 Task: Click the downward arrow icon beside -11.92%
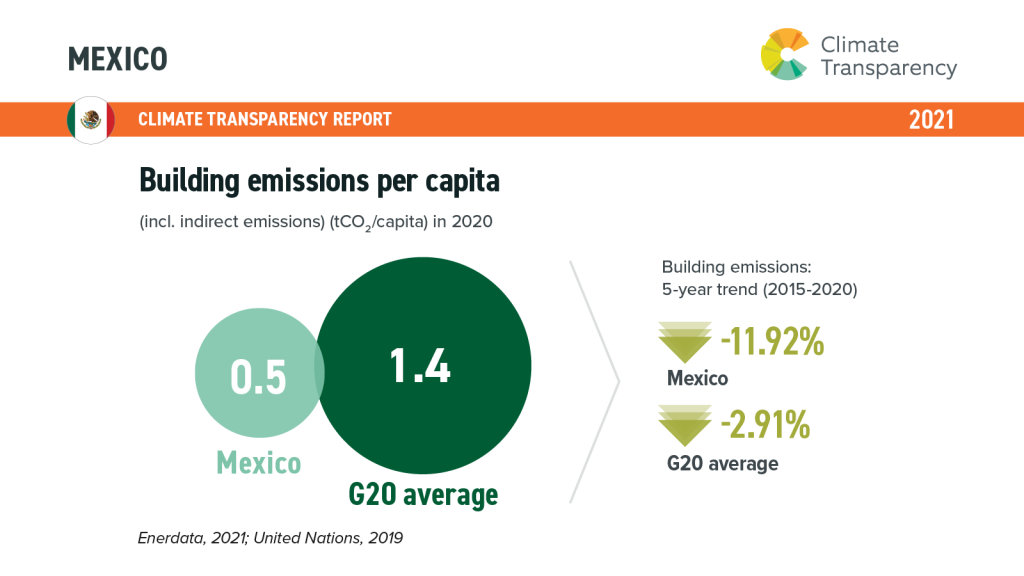[x=686, y=342]
